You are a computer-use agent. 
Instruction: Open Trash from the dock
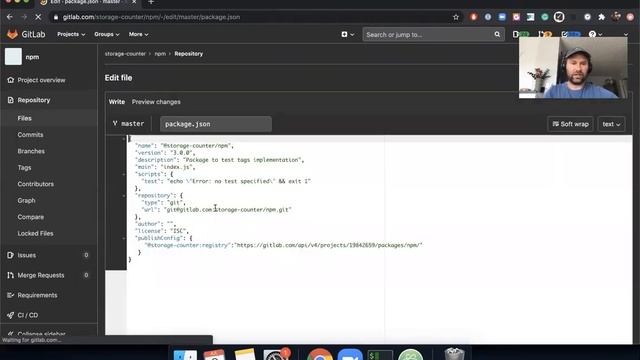point(454,354)
